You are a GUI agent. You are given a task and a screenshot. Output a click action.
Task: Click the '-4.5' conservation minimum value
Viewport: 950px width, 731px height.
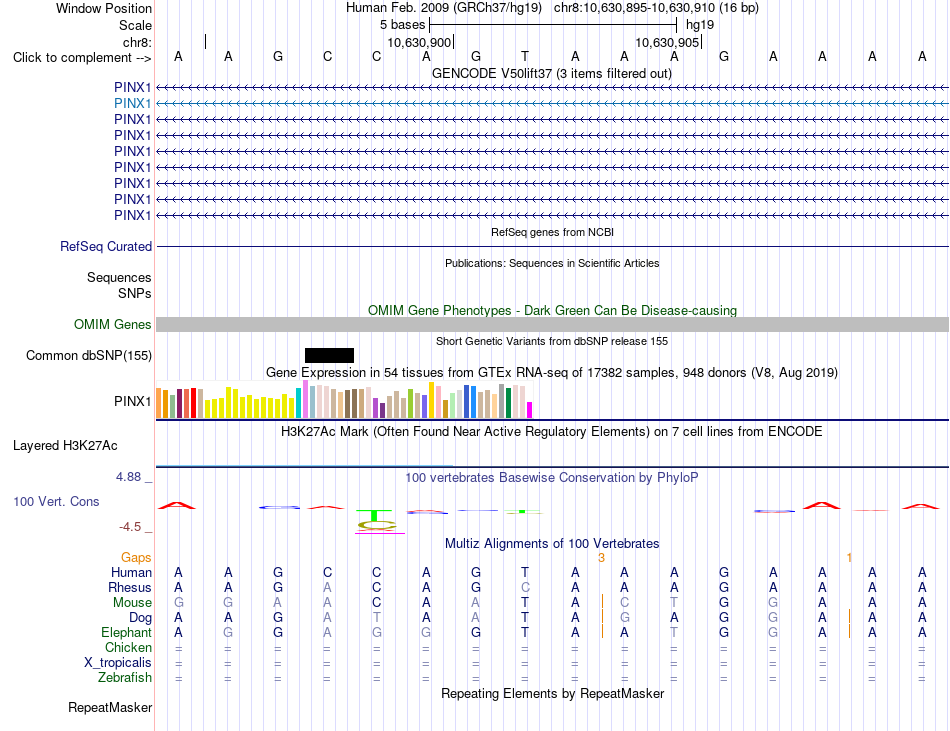tap(130, 527)
